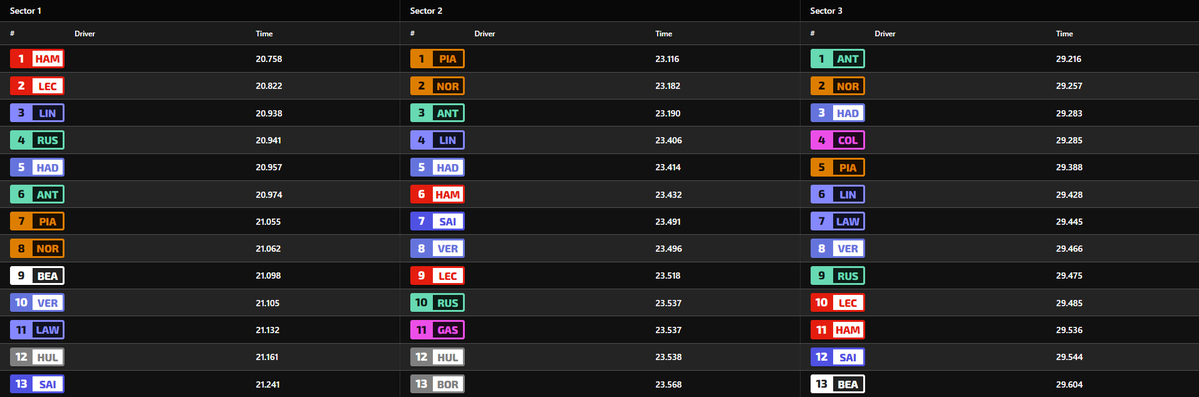1199x397 pixels.
Task: Click the 21.105 time for VER
Action: click(268, 303)
